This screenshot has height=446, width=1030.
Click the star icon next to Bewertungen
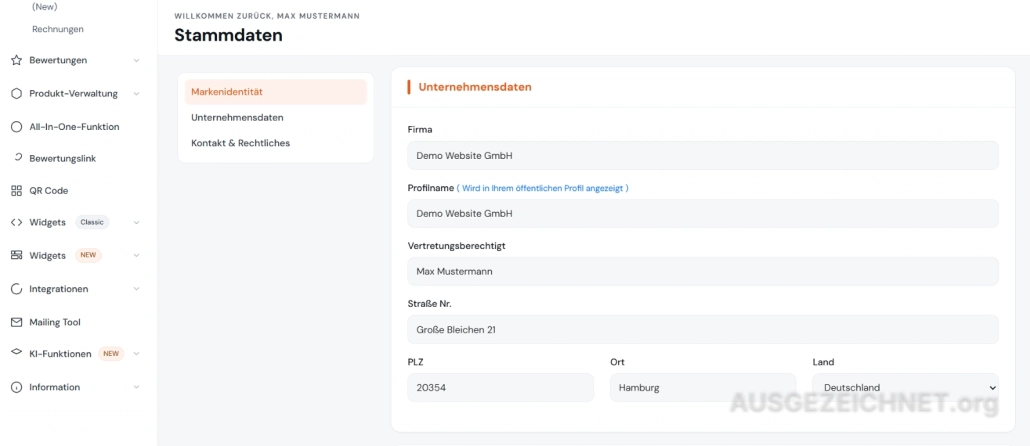coord(16,60)
